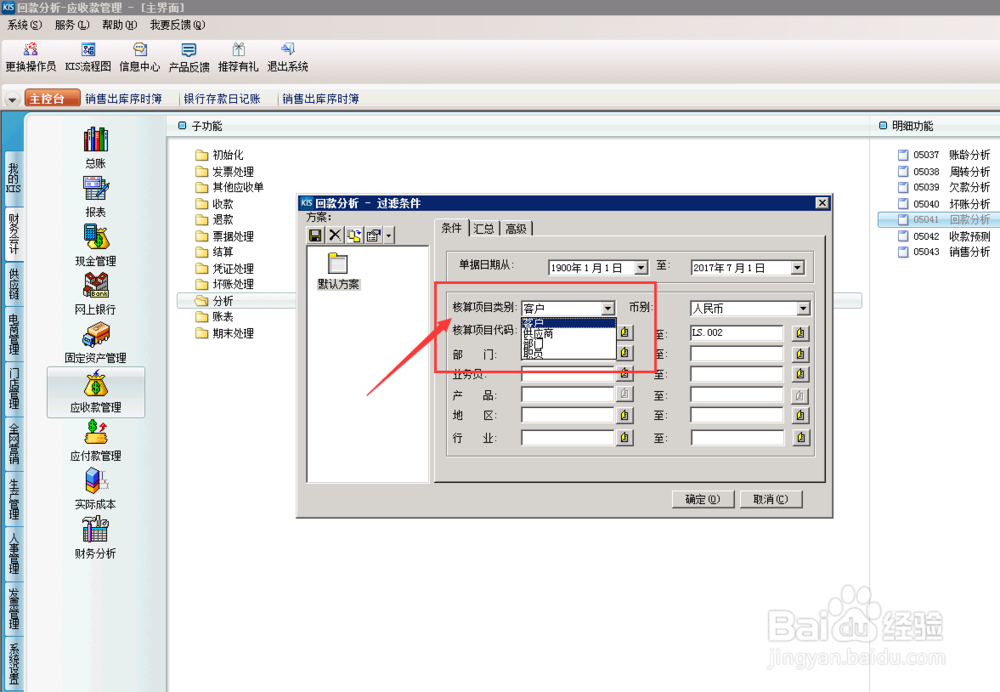Open end date 2017年7月1日 dropdown
The image size is (1000, 692).
(x=797, y=268)
